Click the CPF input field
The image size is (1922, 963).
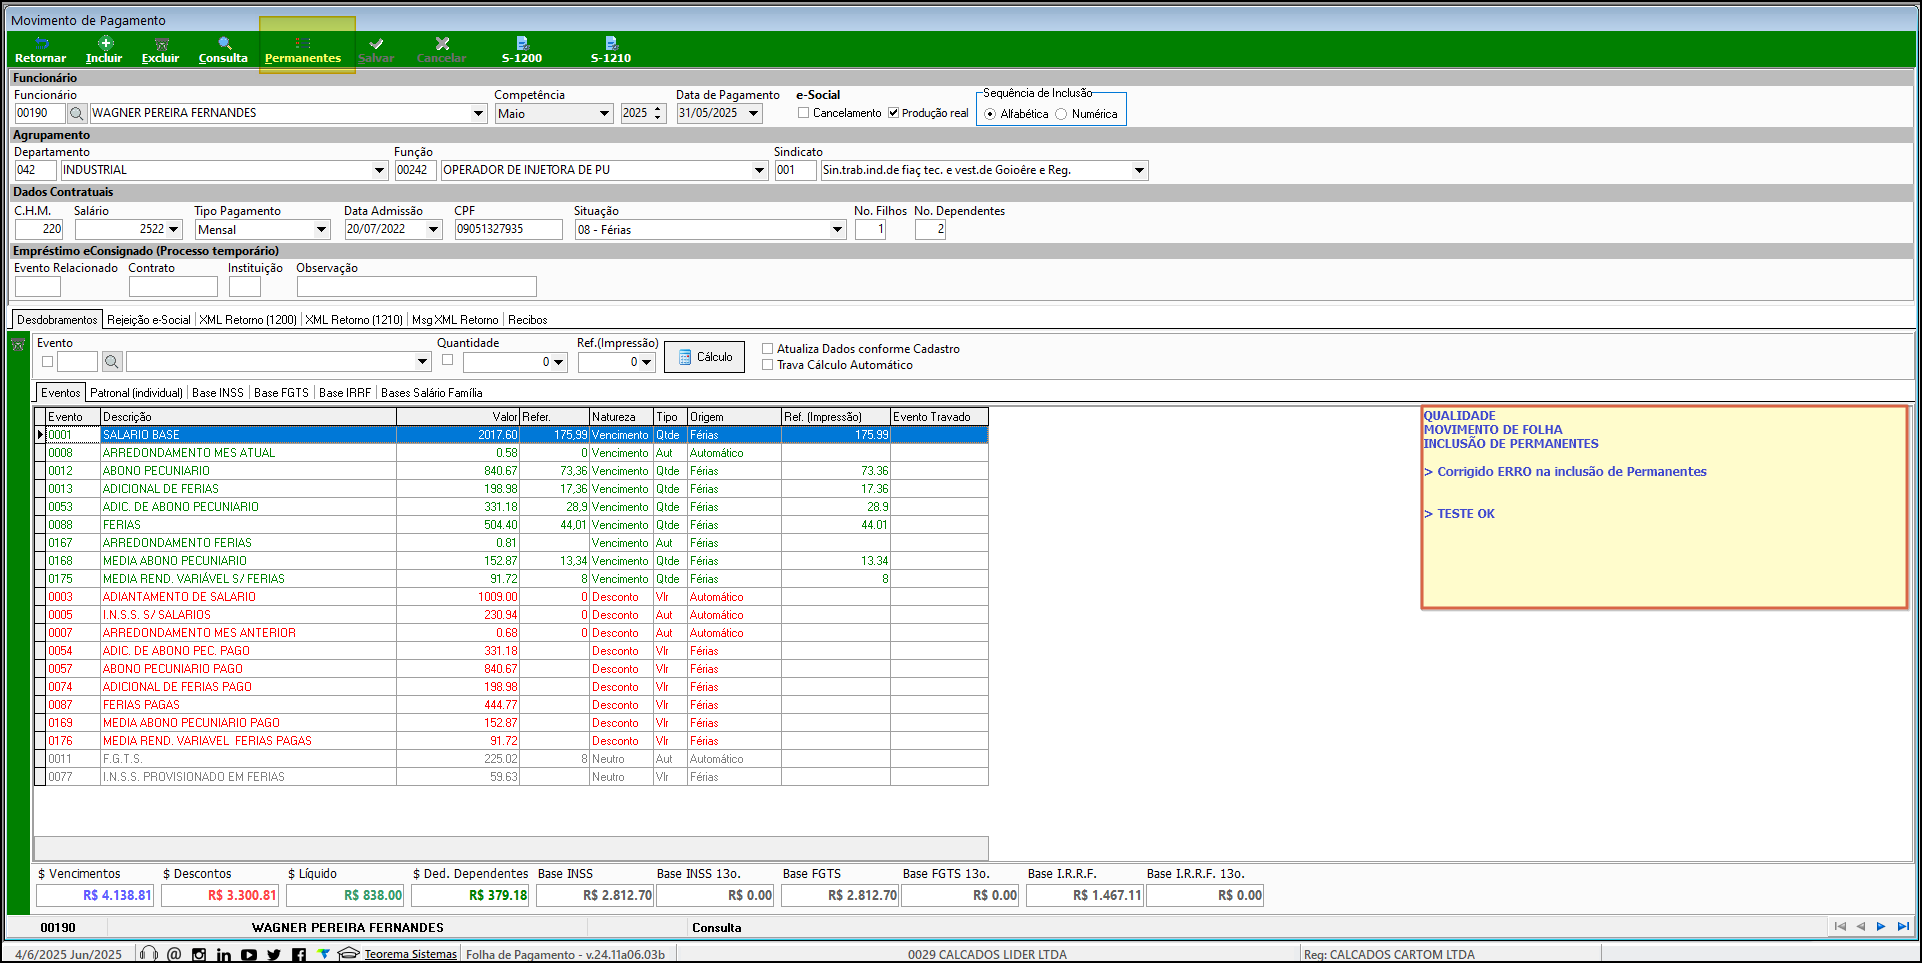click(x=508, y=229)
